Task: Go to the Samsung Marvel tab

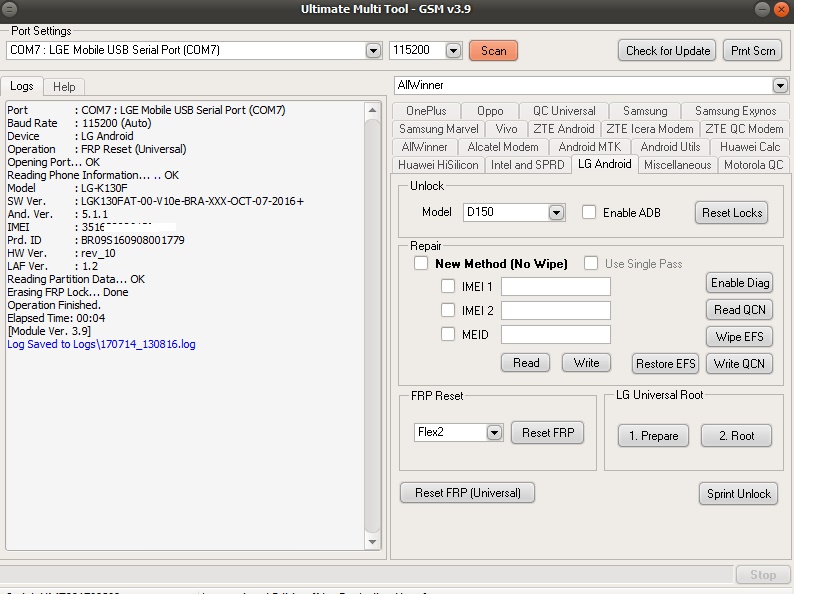Action: (439, 129)
